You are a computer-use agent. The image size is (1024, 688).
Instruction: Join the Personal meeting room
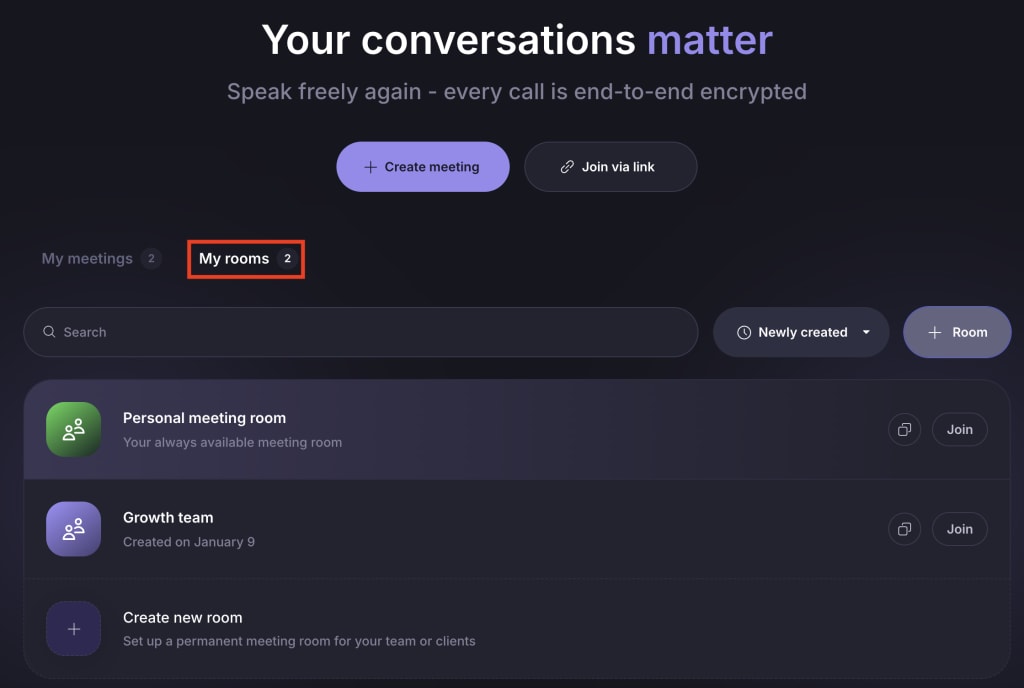[x=959, y=429]
